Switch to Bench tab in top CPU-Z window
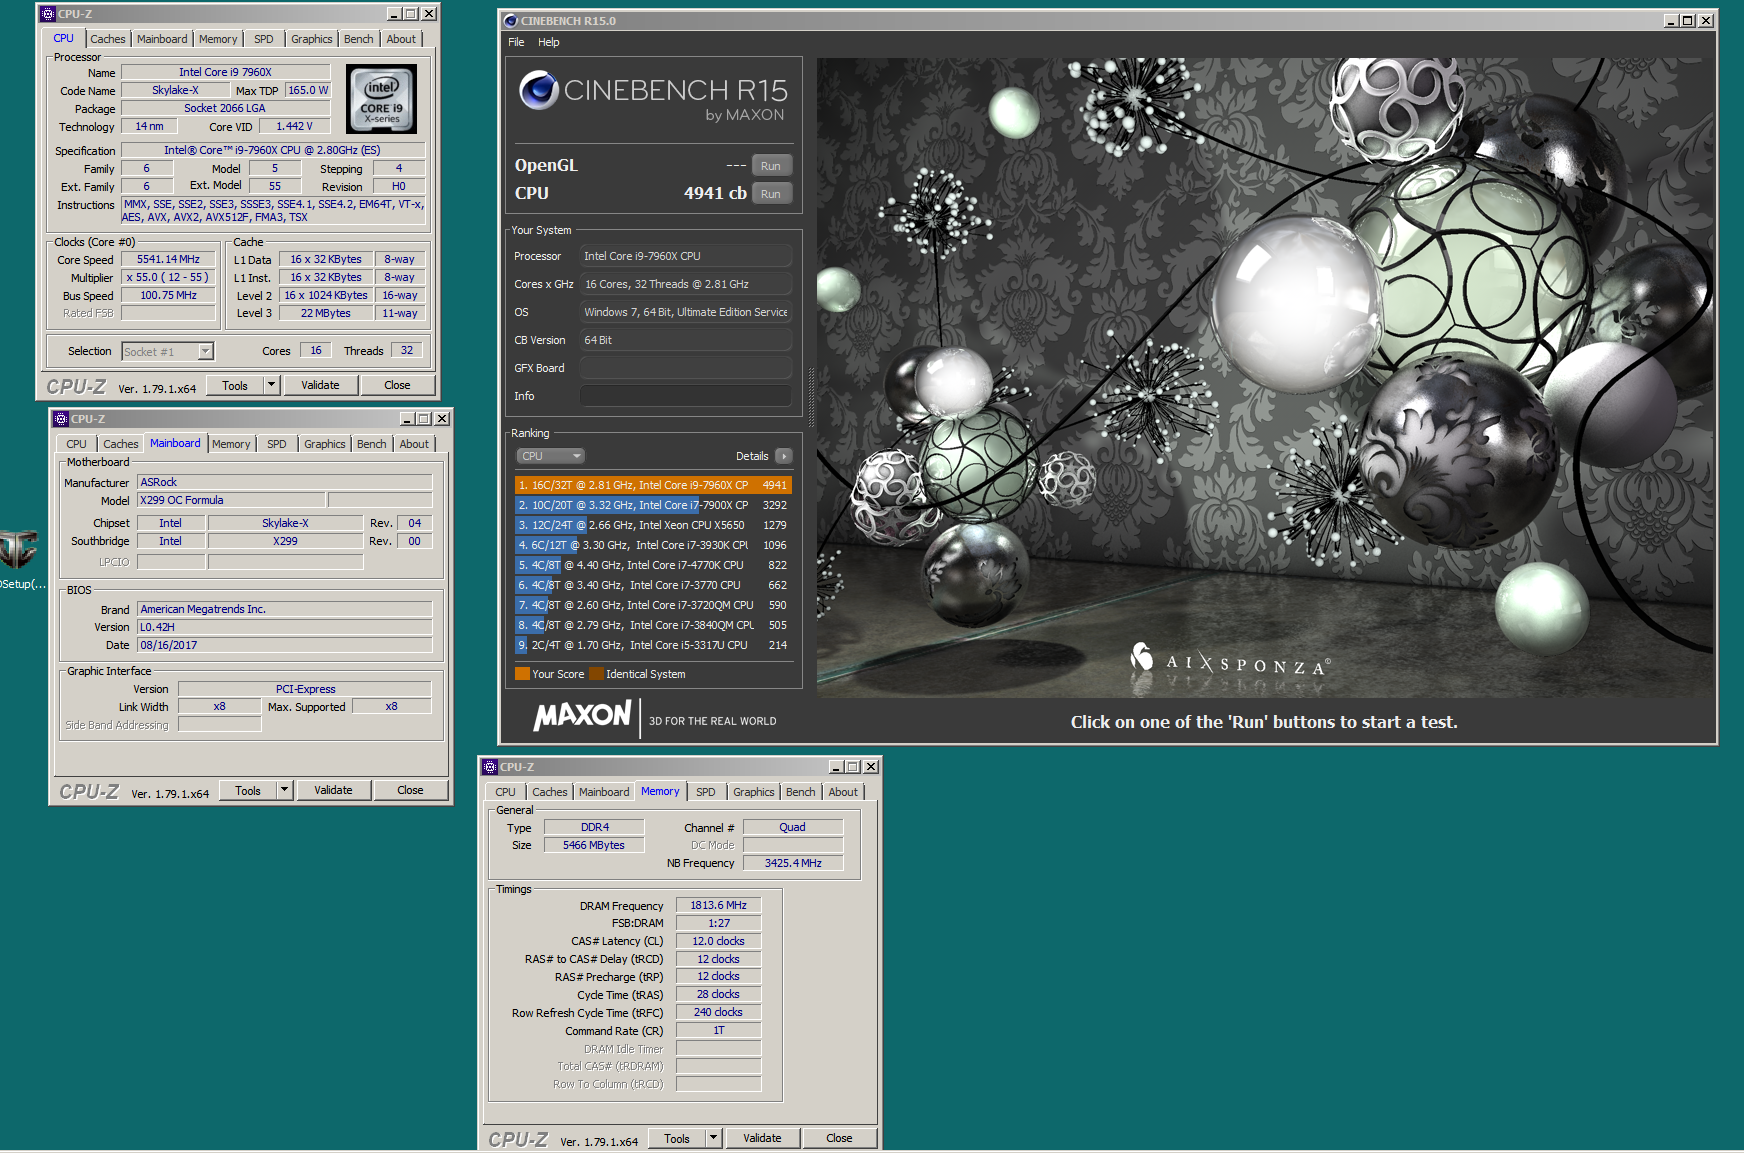Image resolution: width=1744 pixels, height=1153 pixels. (359, 39)
